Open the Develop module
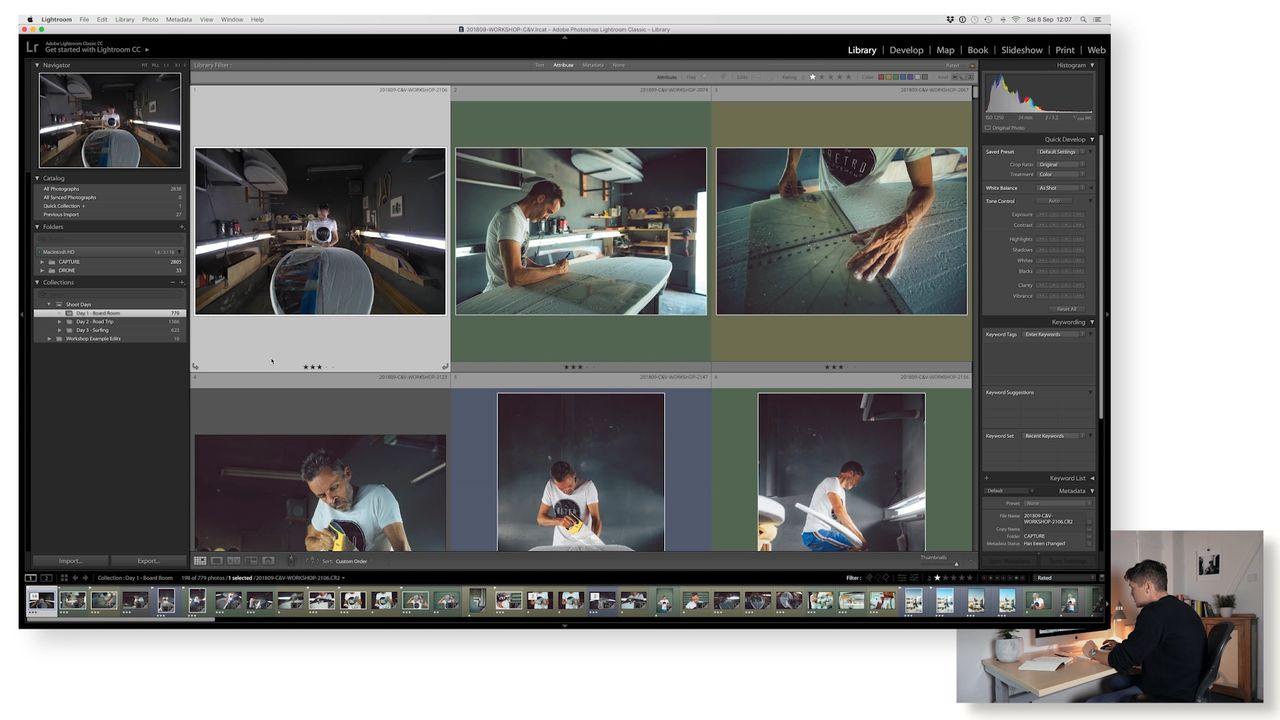 pos(906,50)
